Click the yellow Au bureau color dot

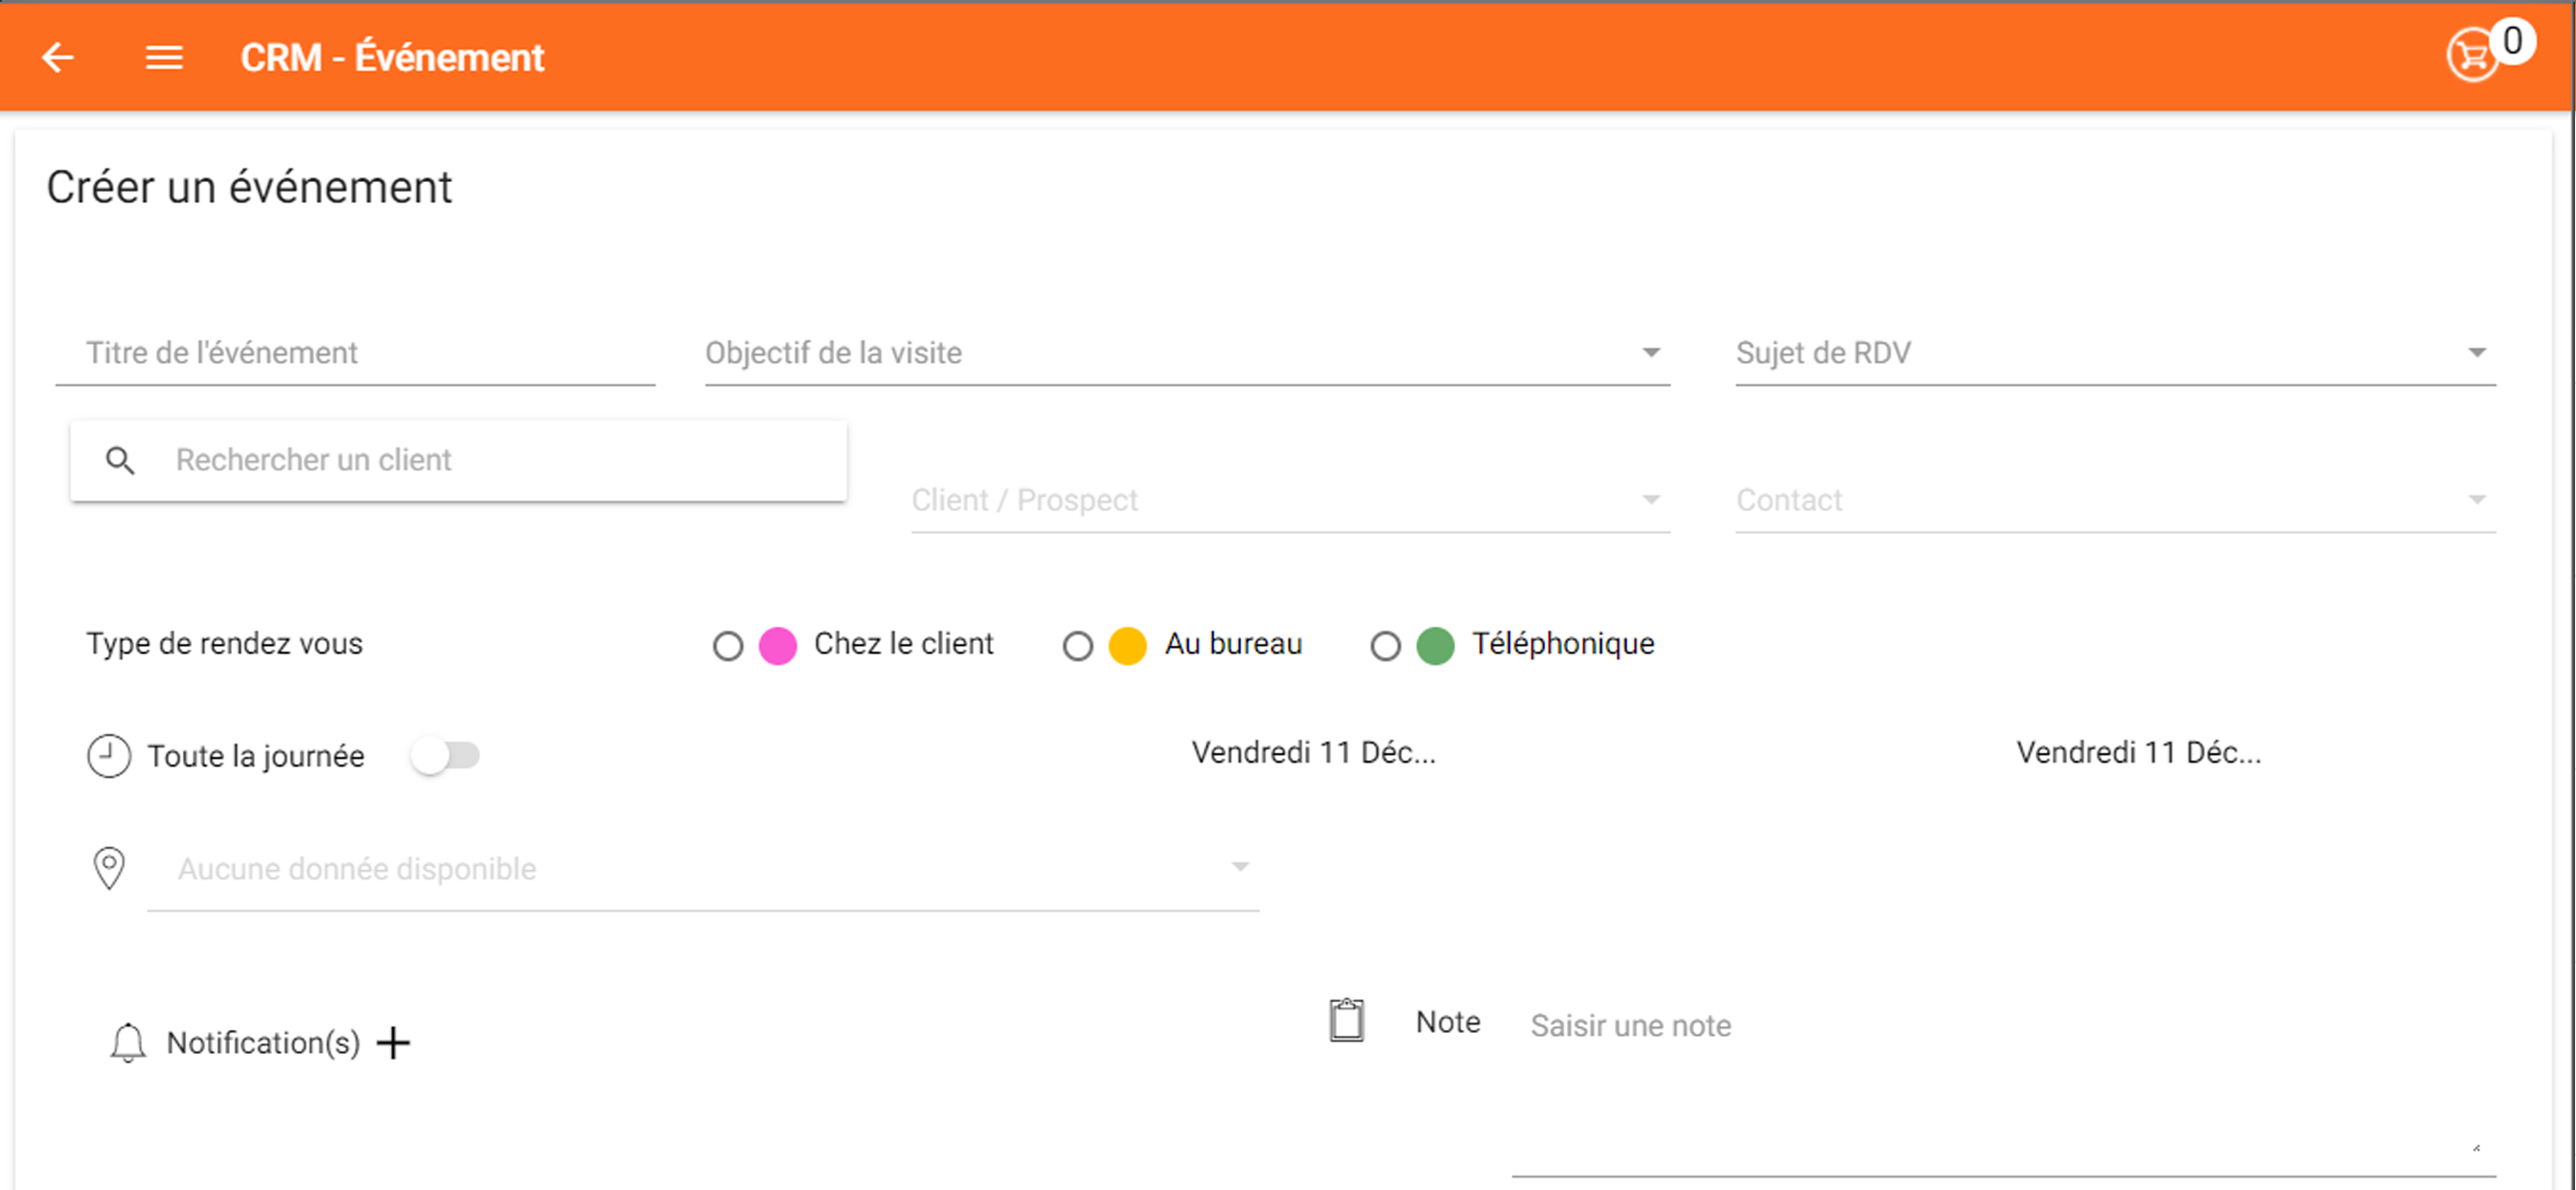[x=1127, y=646]
